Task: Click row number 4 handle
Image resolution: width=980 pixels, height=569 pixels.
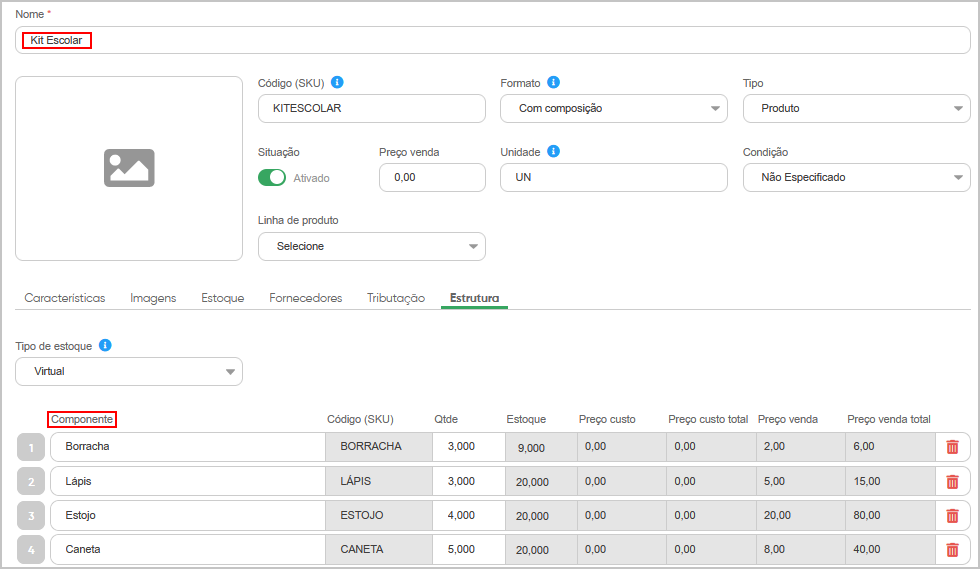Action: point(31,550)
